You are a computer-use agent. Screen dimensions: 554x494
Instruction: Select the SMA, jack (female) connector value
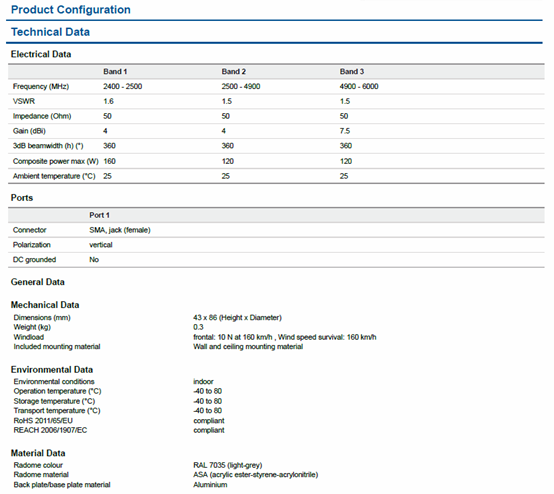119,230
